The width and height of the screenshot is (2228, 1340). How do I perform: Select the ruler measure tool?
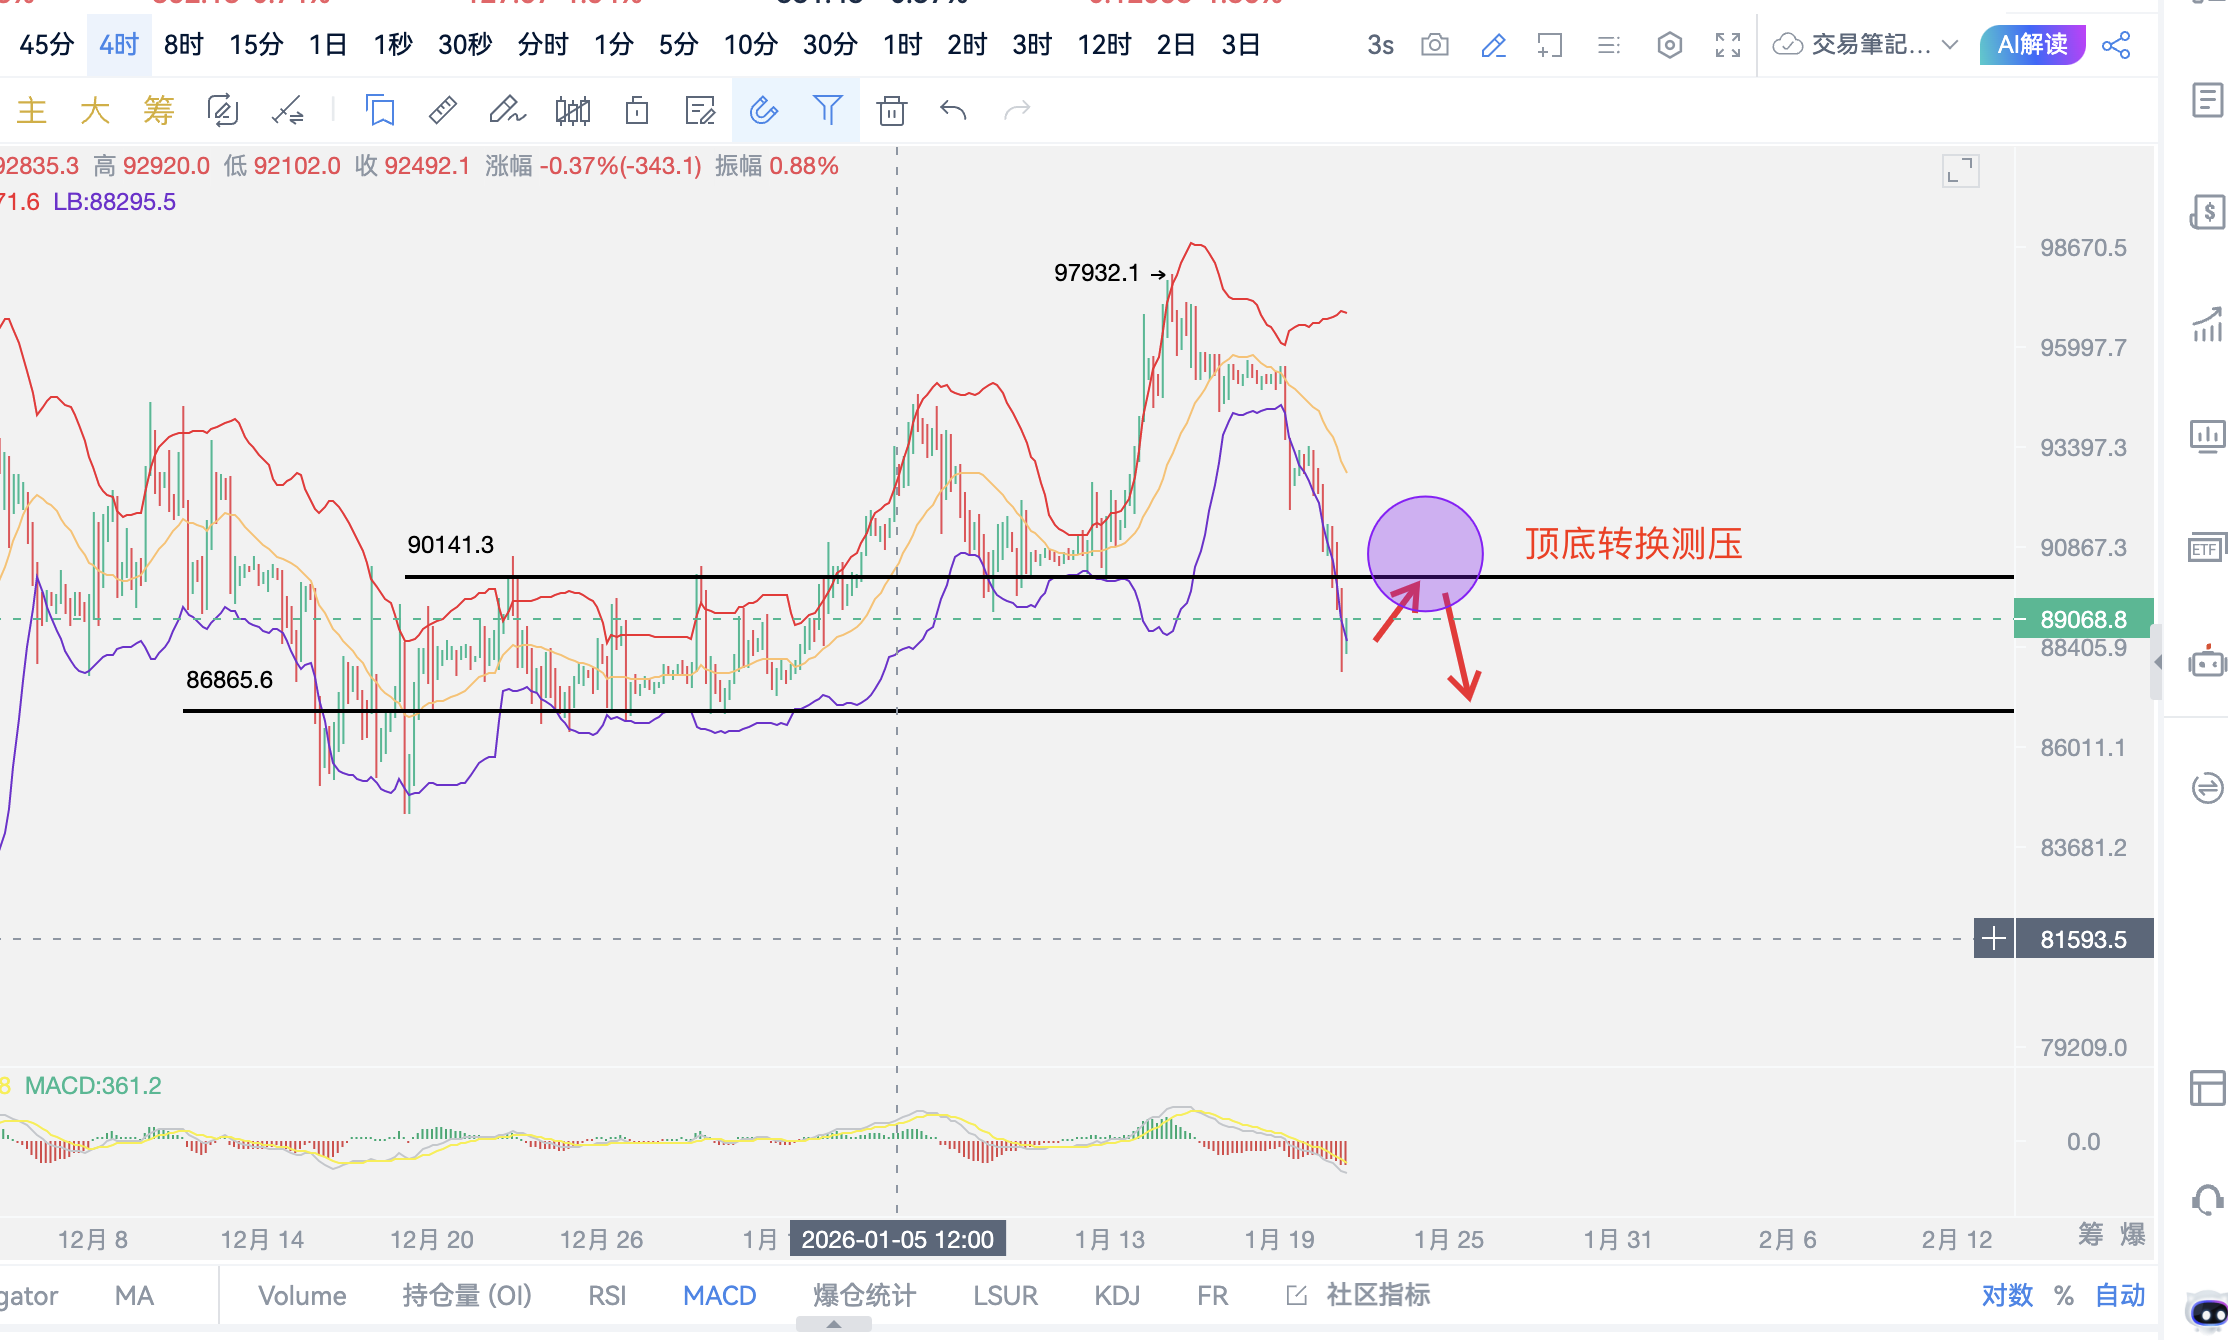pyautogui.click(x=443, y=110)
